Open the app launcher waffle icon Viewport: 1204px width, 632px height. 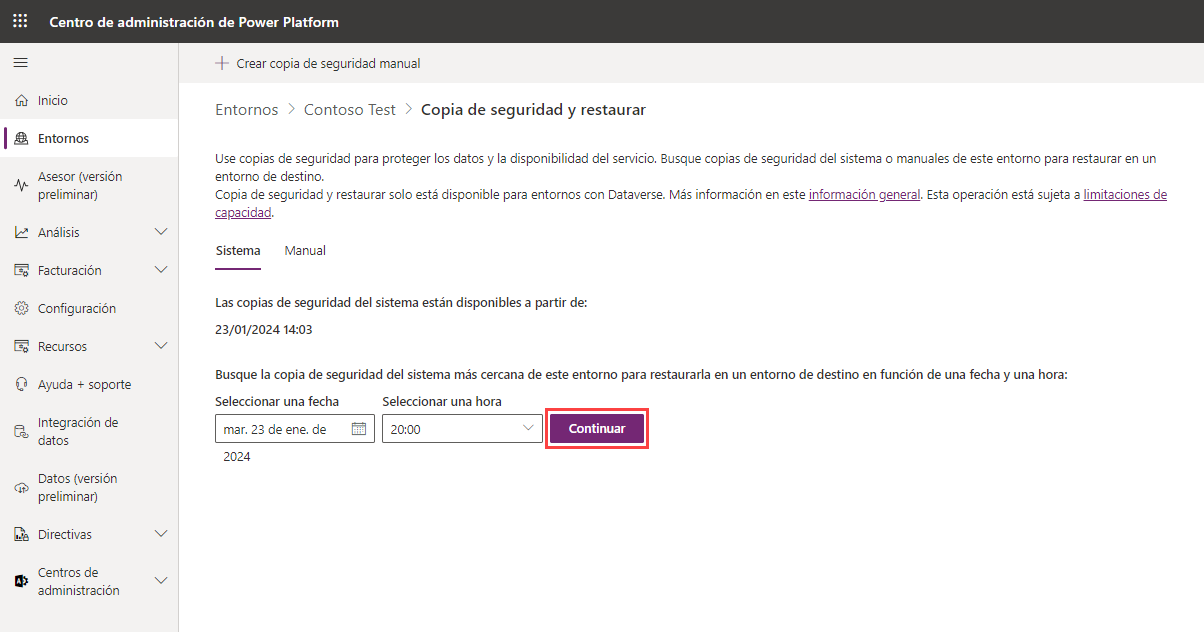(20, 21)
